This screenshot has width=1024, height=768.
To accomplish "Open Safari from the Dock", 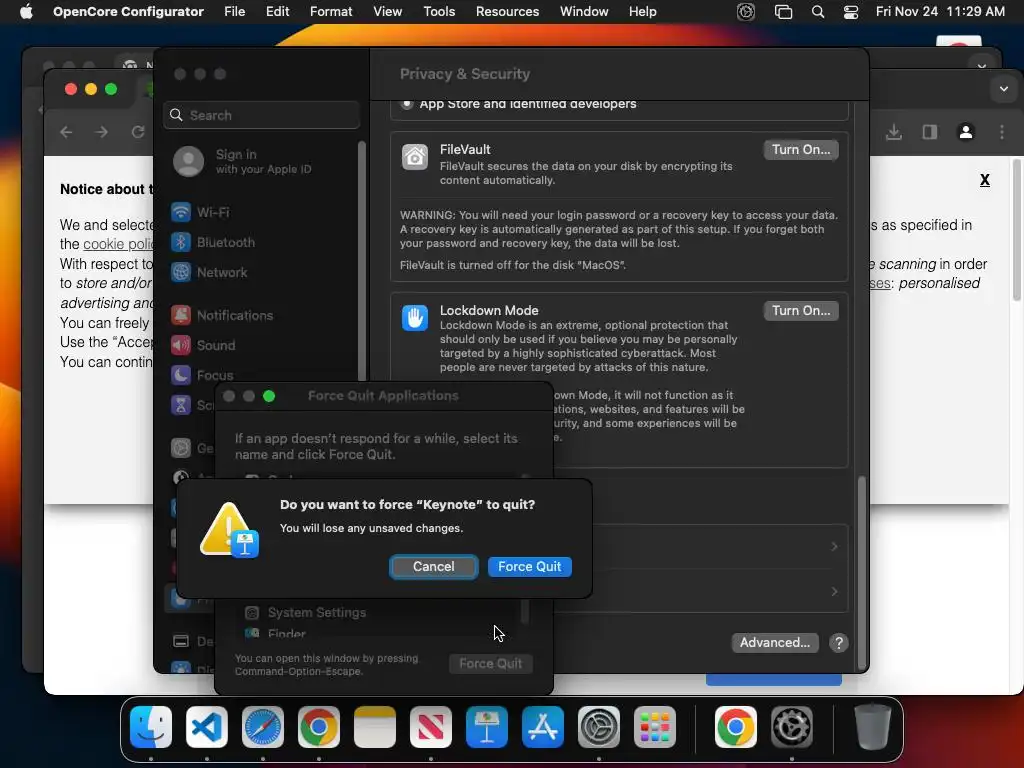I will pyautogui.click(x=263, y=727).
